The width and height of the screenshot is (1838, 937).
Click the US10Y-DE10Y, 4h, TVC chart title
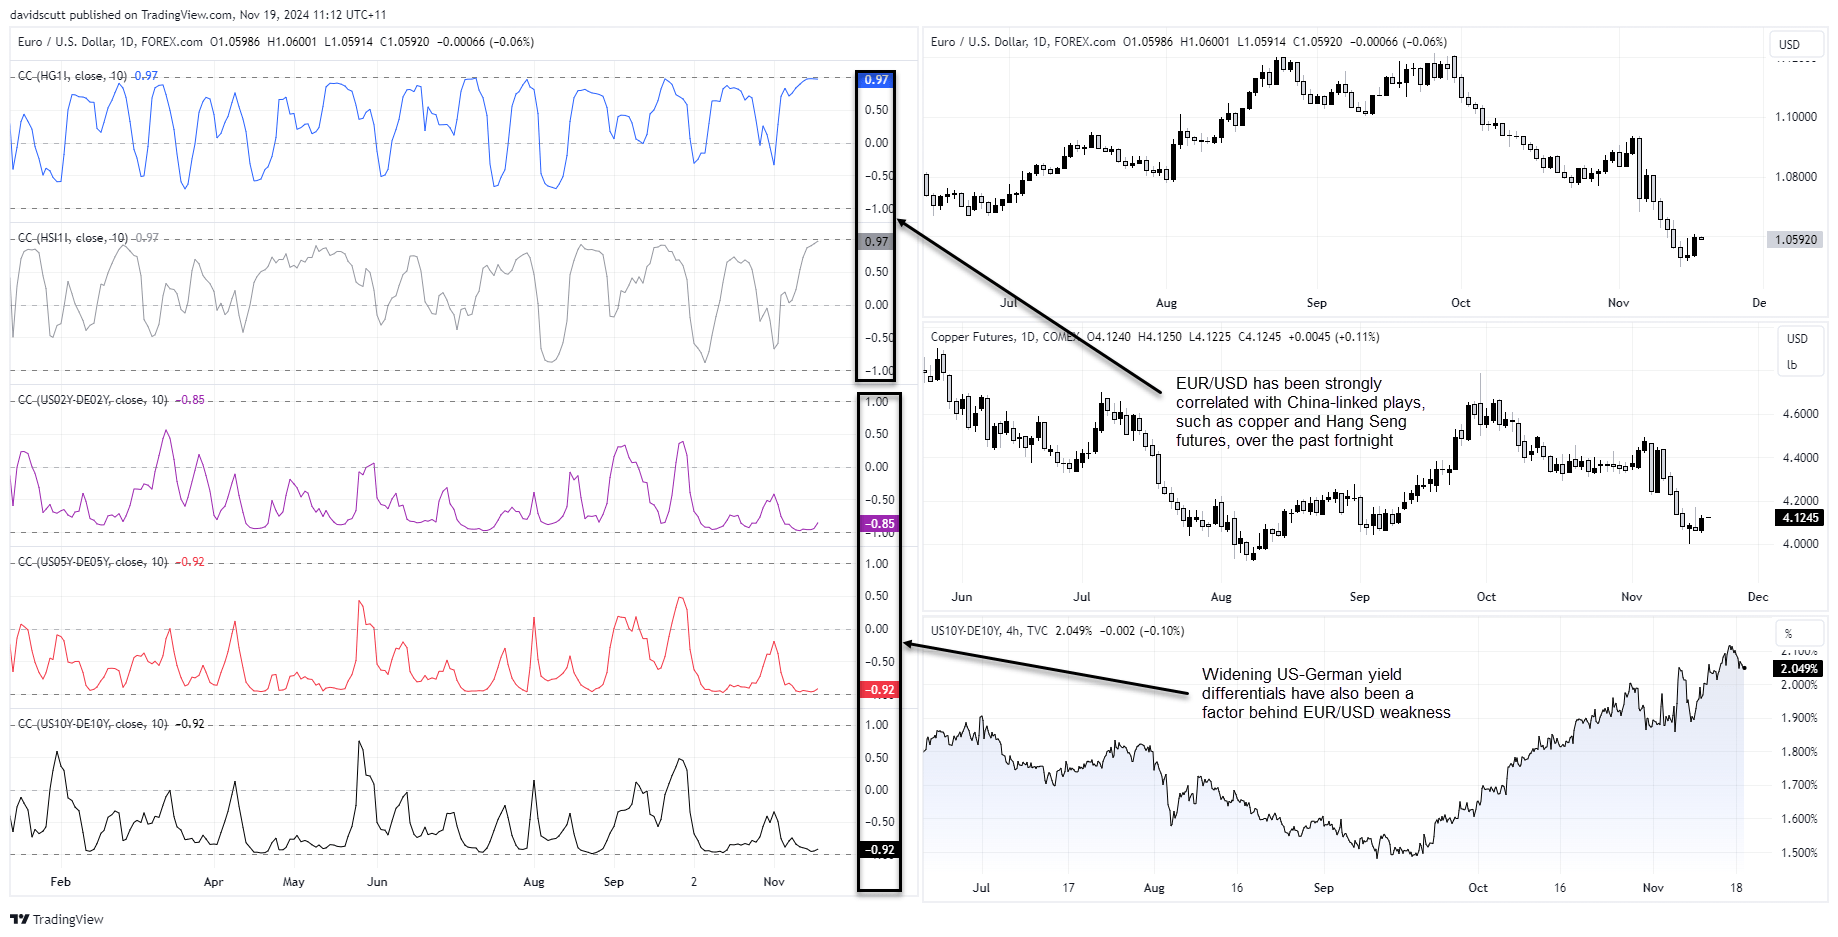click(989, 631)
